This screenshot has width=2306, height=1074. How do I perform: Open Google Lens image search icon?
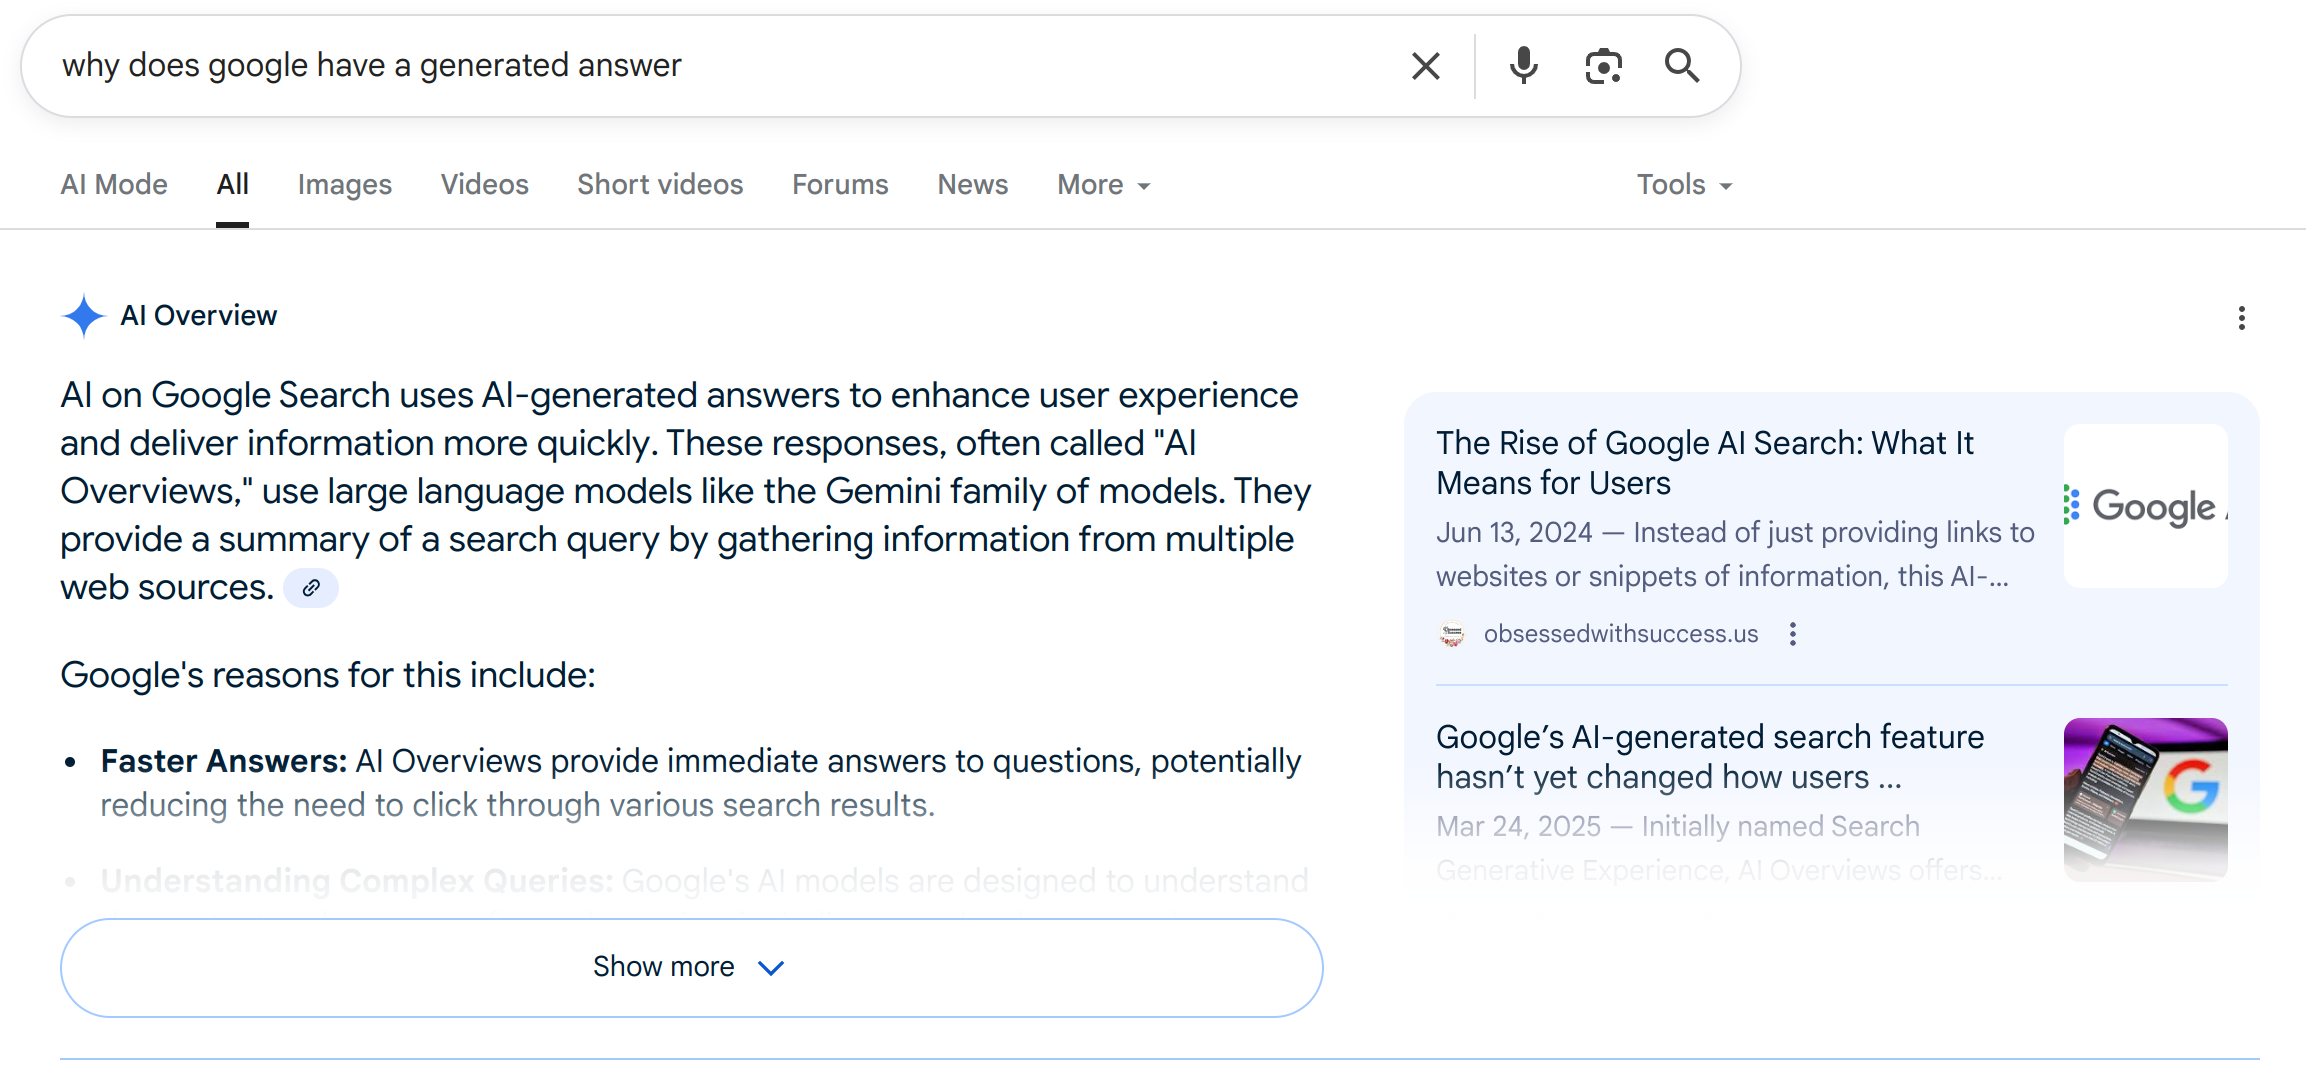[x=1603, y=66]
